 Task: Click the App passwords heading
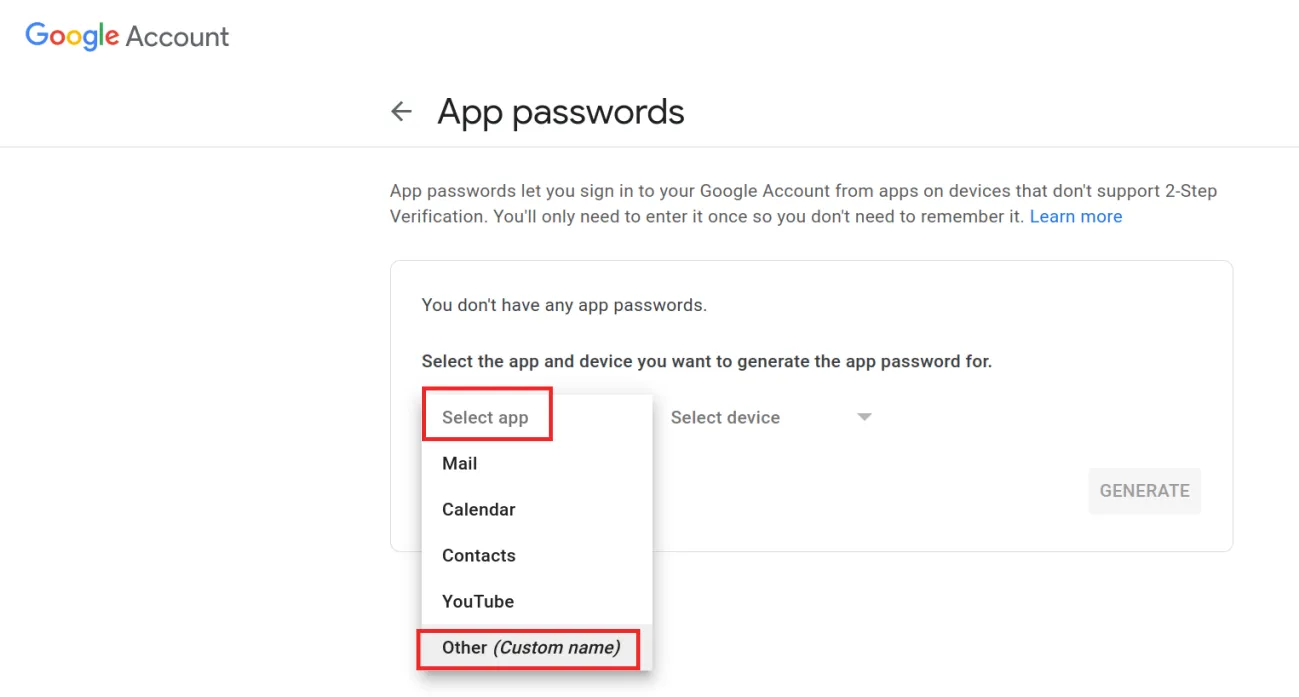pos(560,111)
